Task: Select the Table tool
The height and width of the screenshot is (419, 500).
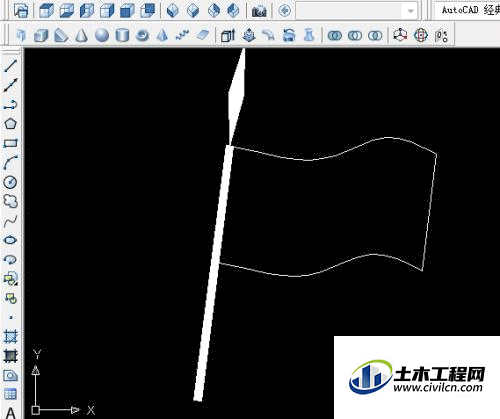Action: click(x=10, y=395)
